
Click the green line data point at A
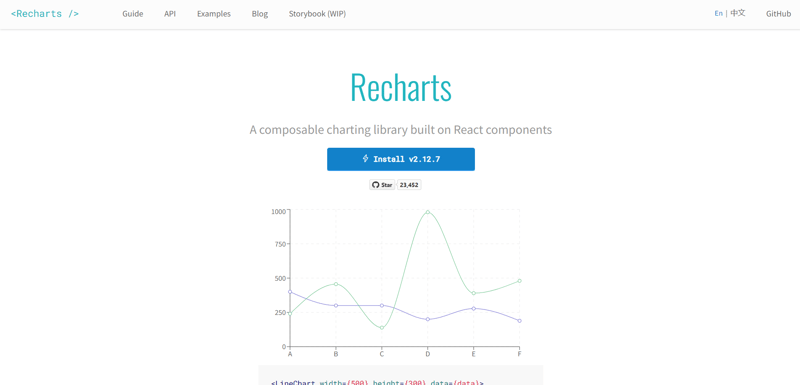[290, 314]
